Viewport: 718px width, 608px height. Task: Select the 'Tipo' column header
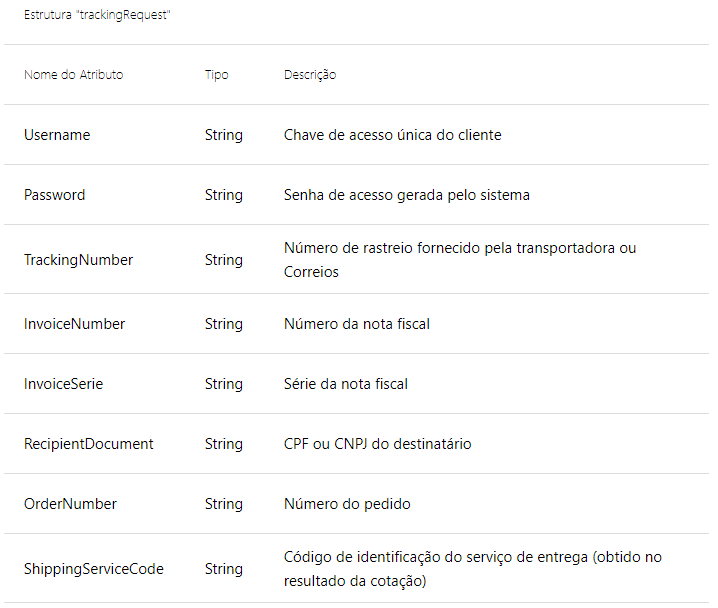click(216, 75)
